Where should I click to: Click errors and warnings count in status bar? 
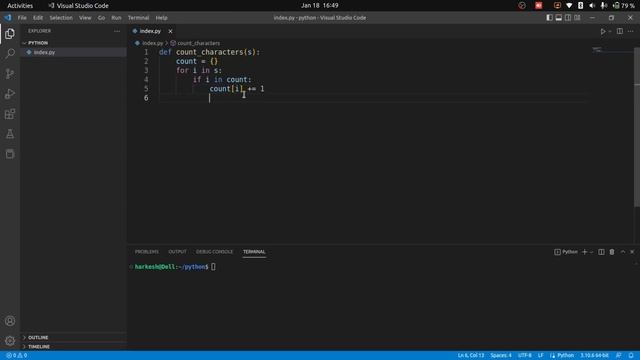click(x=16, y=356)
